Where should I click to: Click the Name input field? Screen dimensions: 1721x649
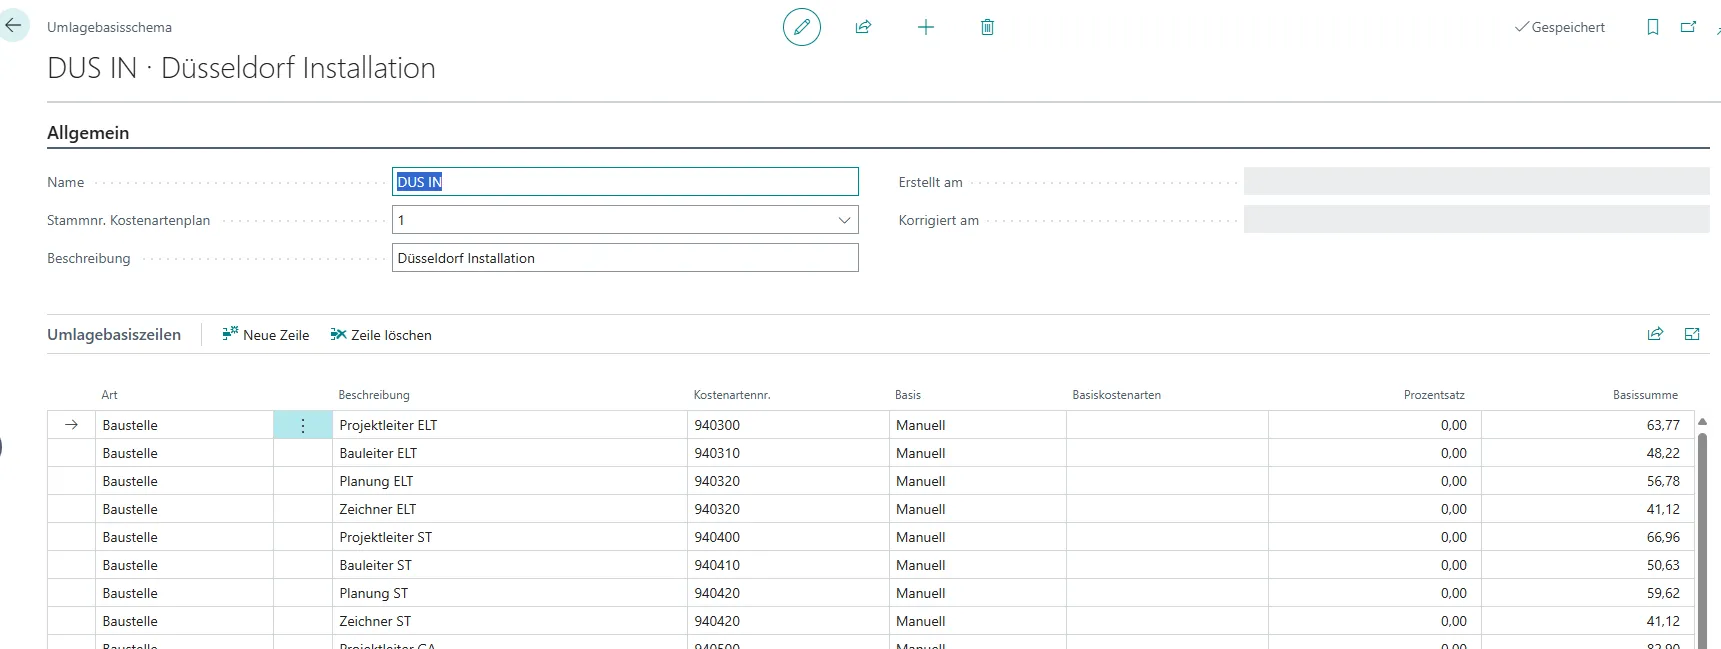pos(625,182)
